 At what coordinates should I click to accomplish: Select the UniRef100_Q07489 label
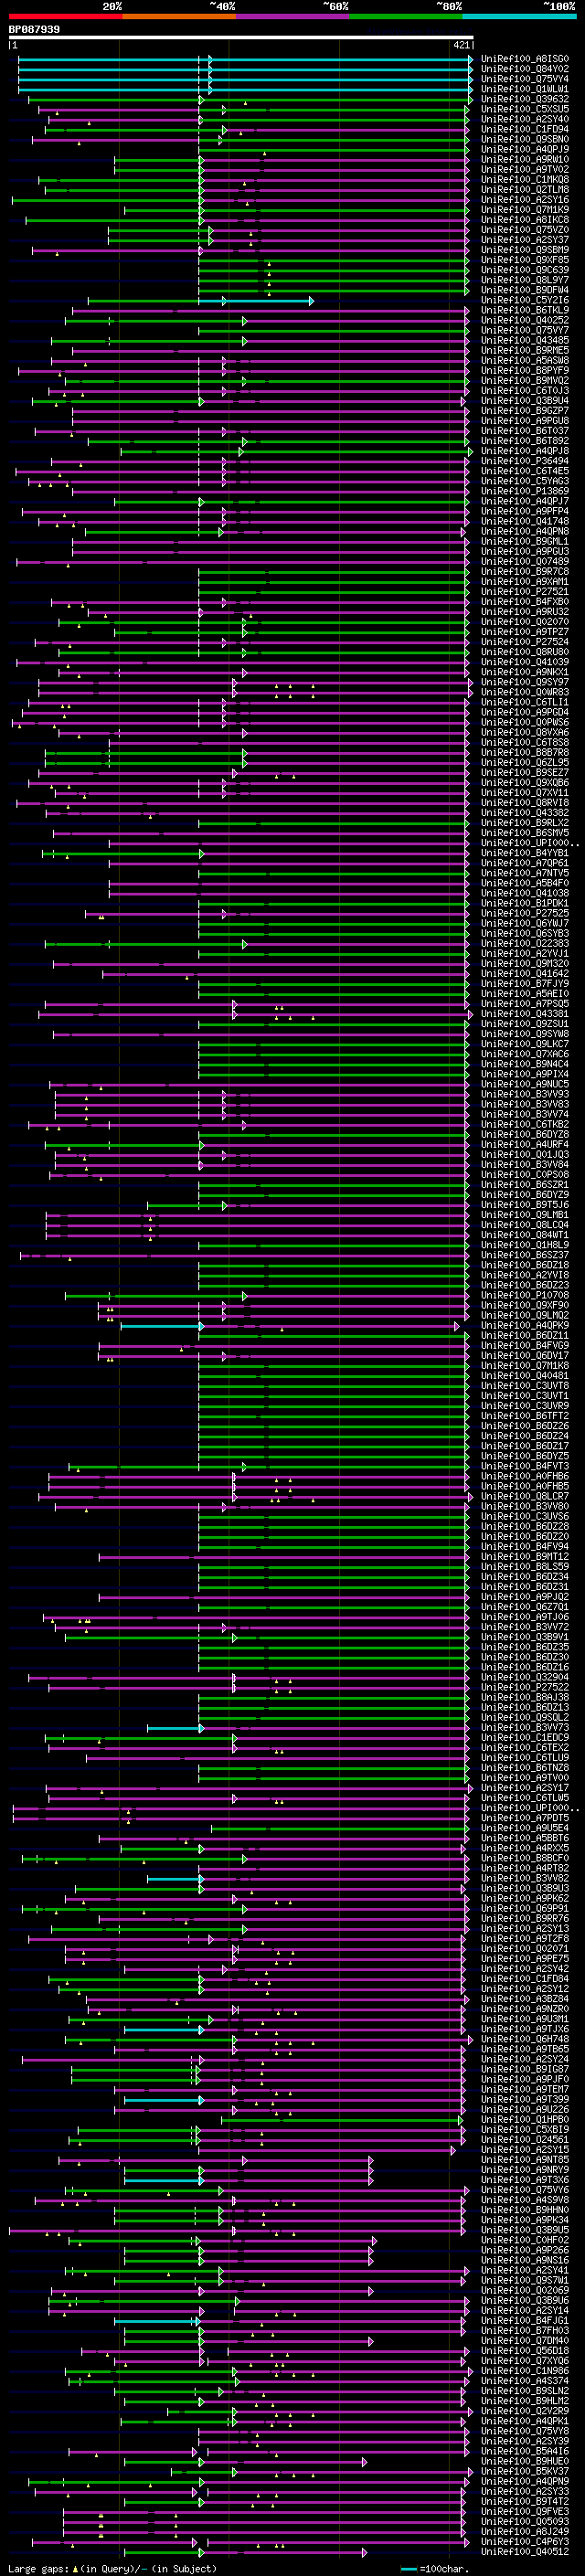point(525,562)
